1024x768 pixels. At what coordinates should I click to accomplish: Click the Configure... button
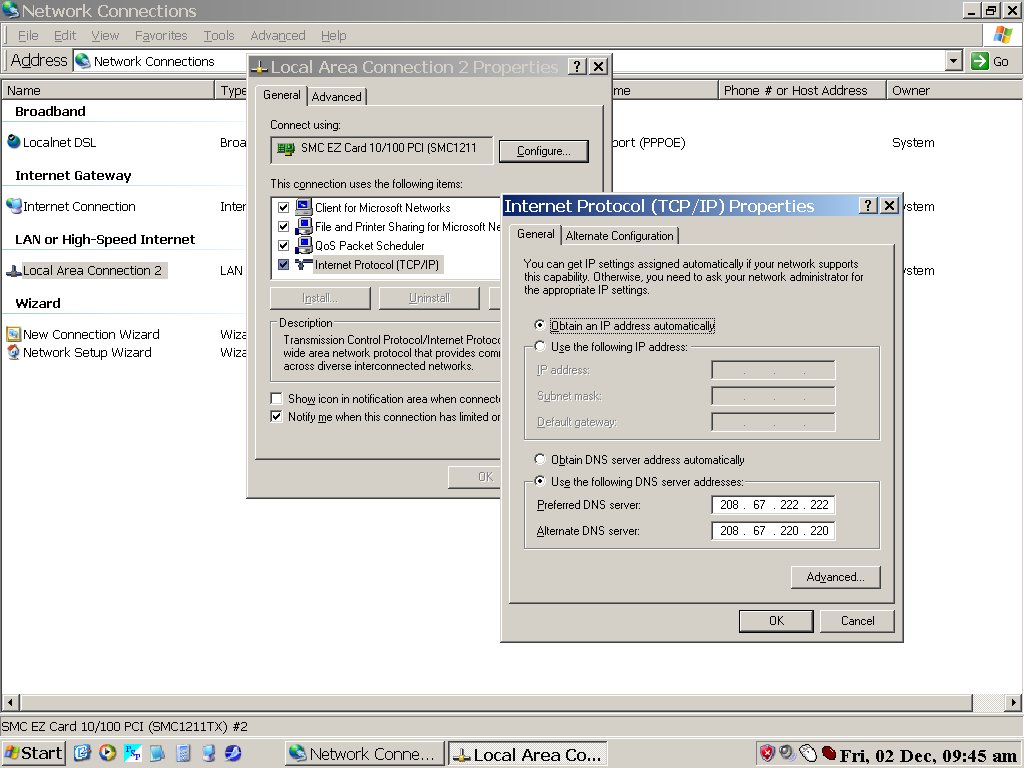543,151
